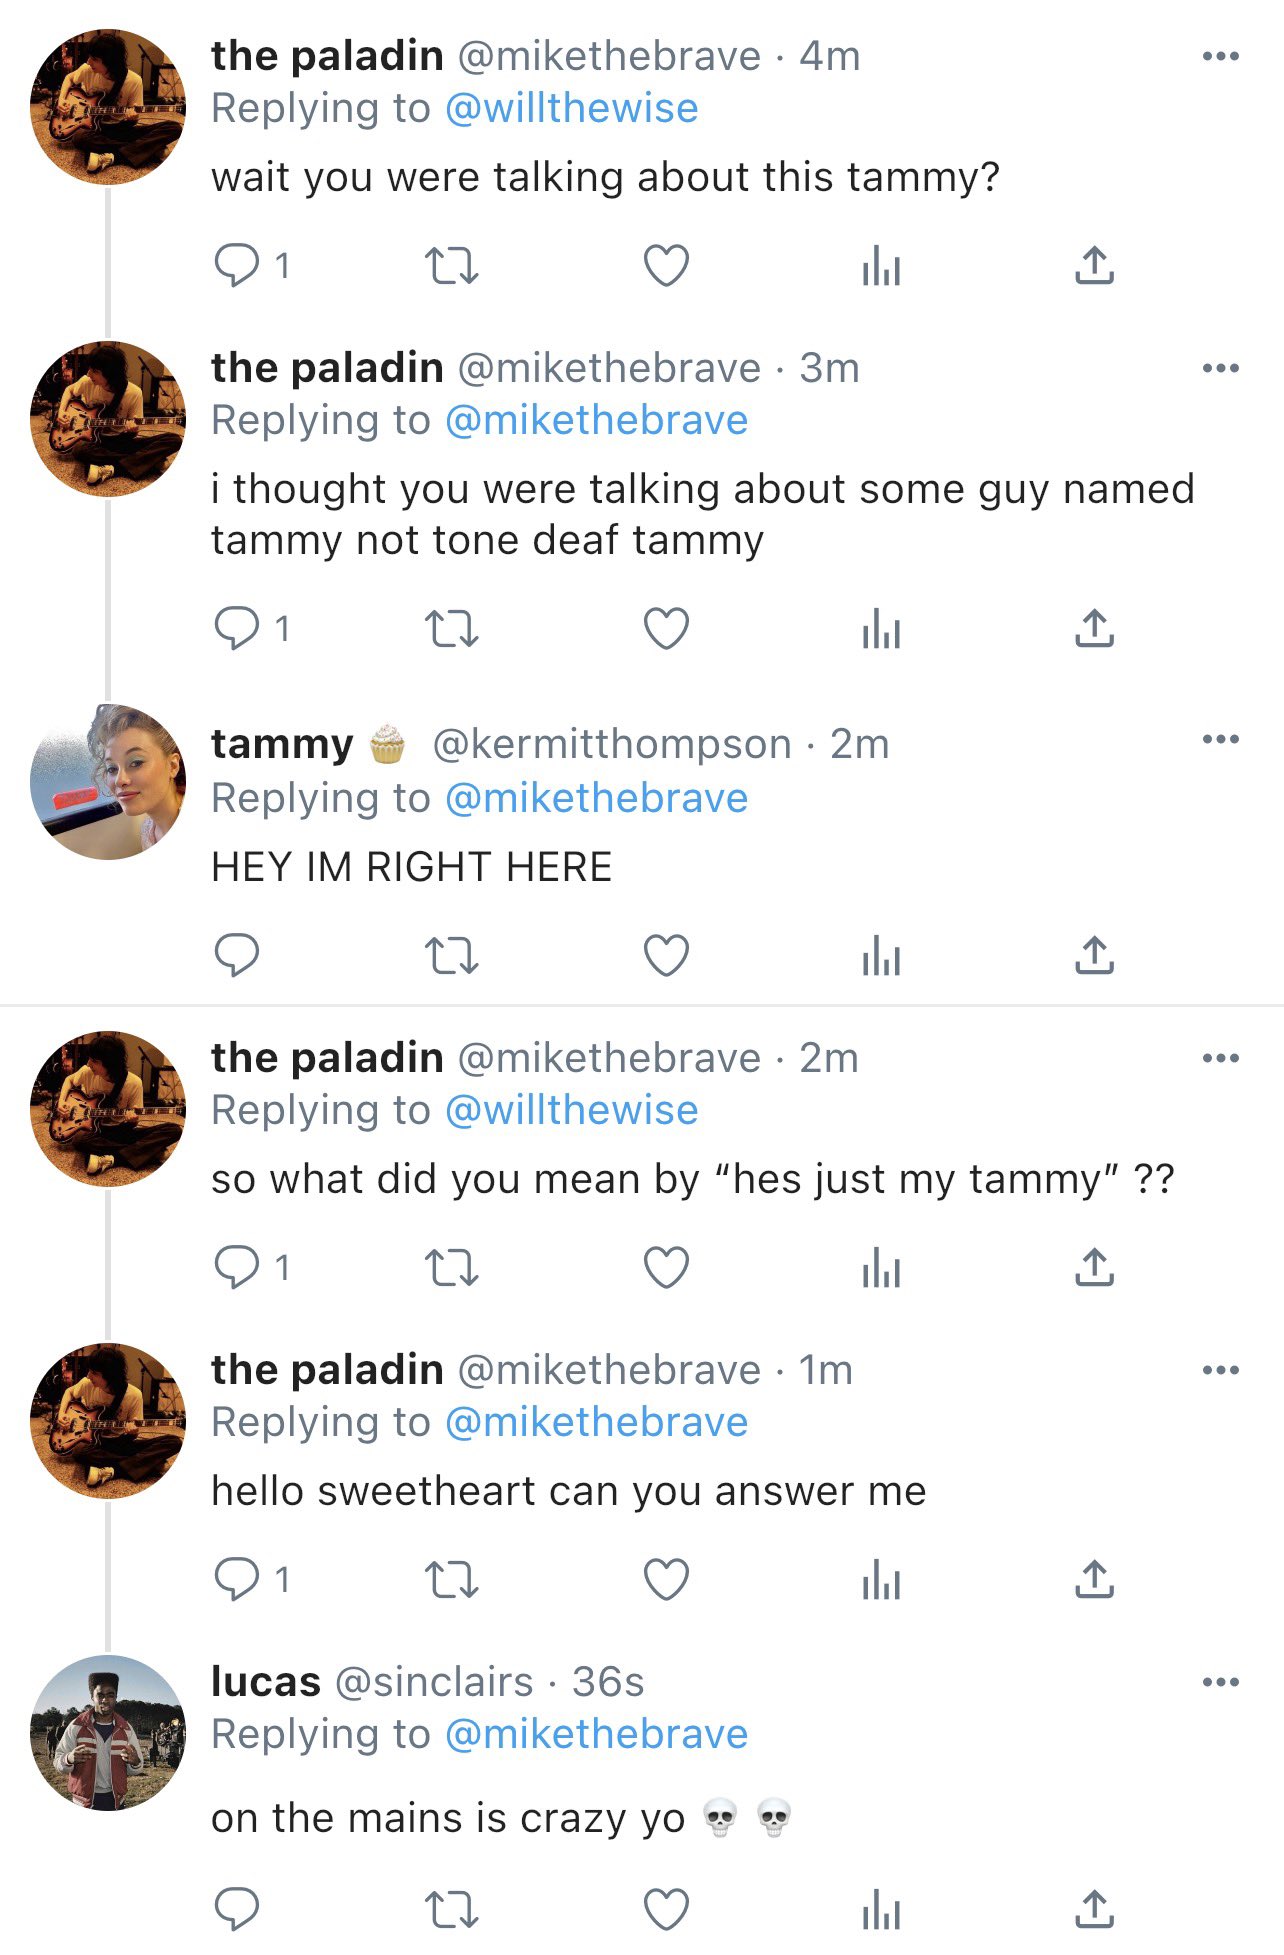Open the @kermitthompson handle on tammy's tweet

(611, 744)
